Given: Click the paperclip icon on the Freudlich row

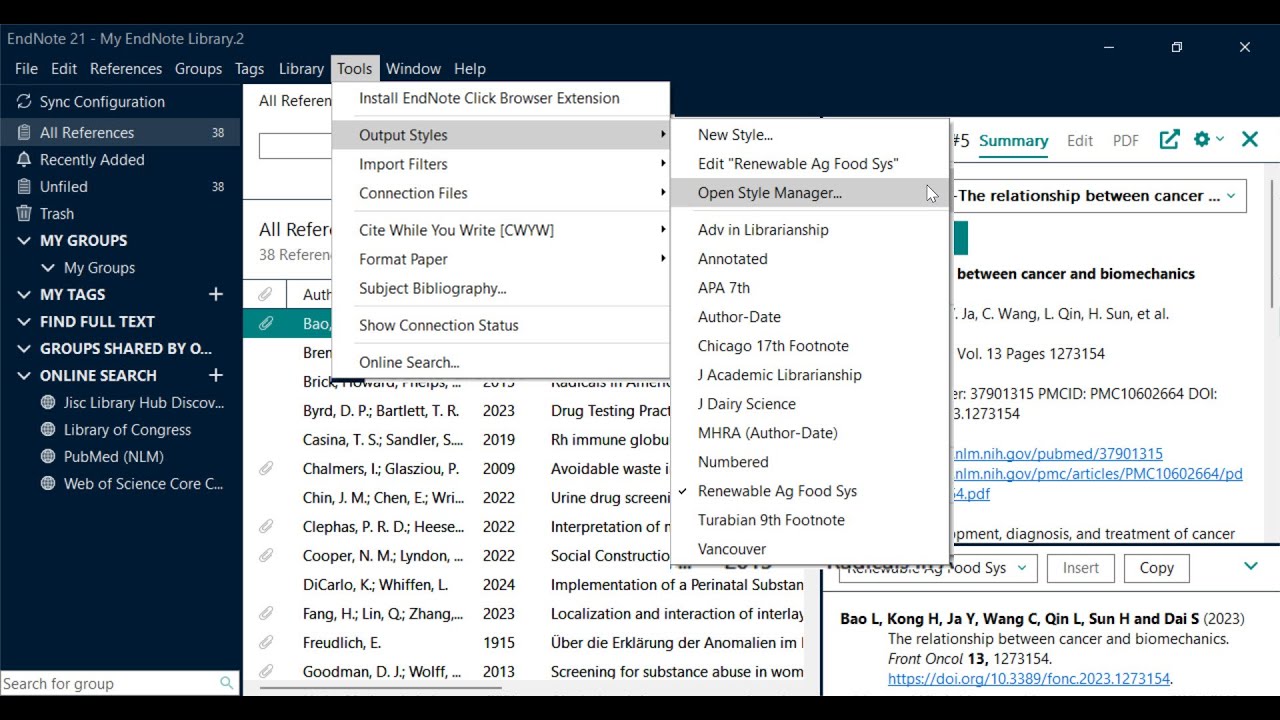Looking at the screenshot, I should [265, 642].
